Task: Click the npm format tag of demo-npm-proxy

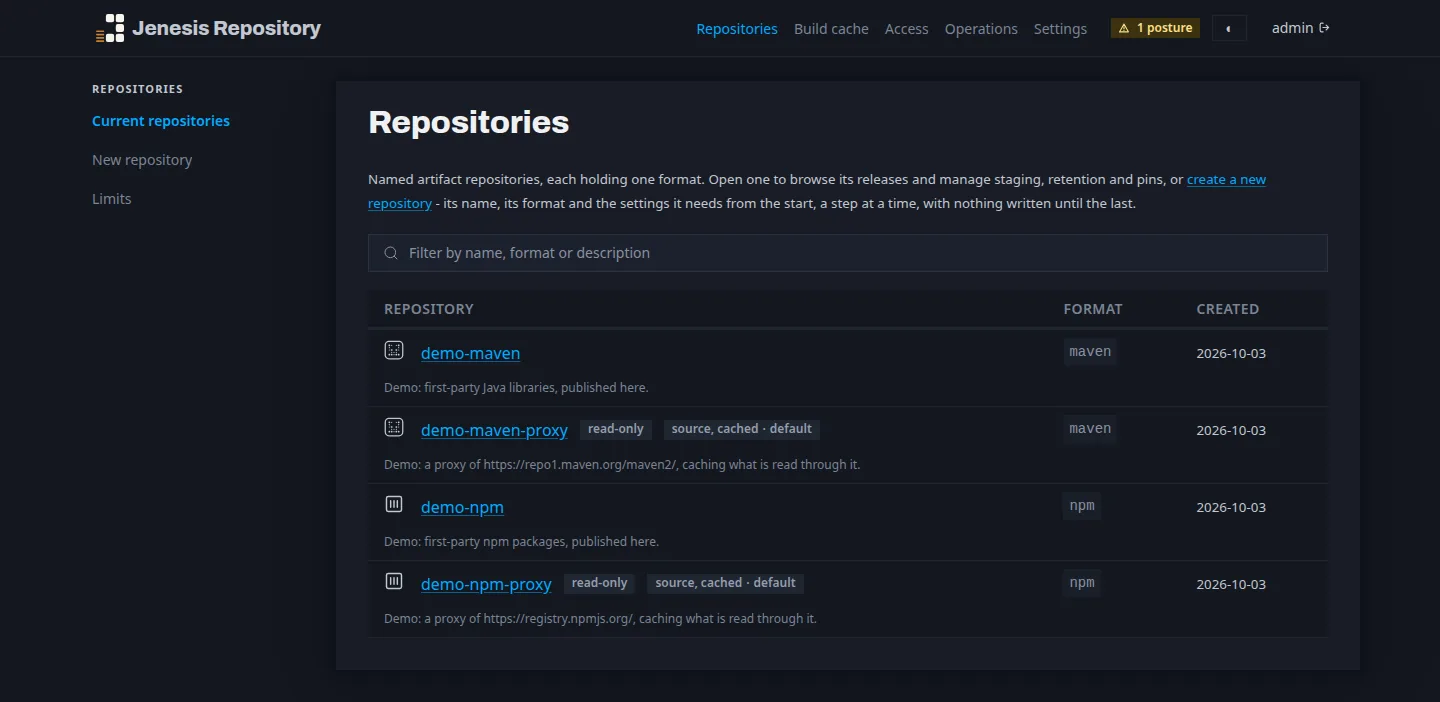Action: tap(1082, 583)
